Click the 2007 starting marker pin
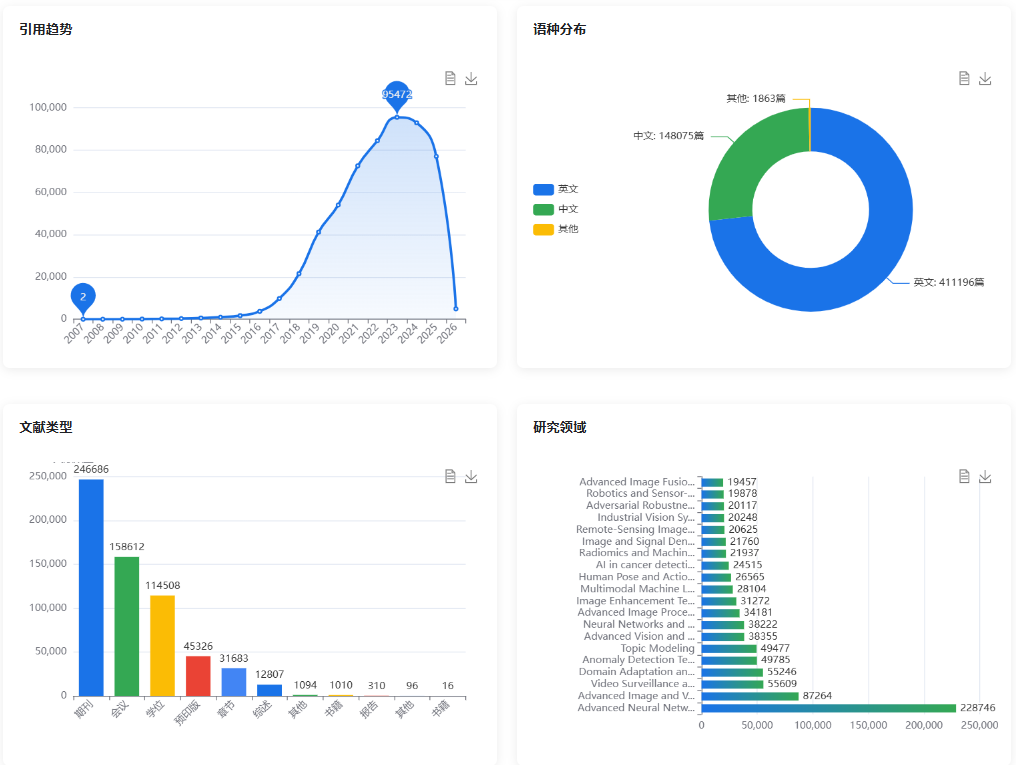1016x765 pixels. click(x=83, y=297)
